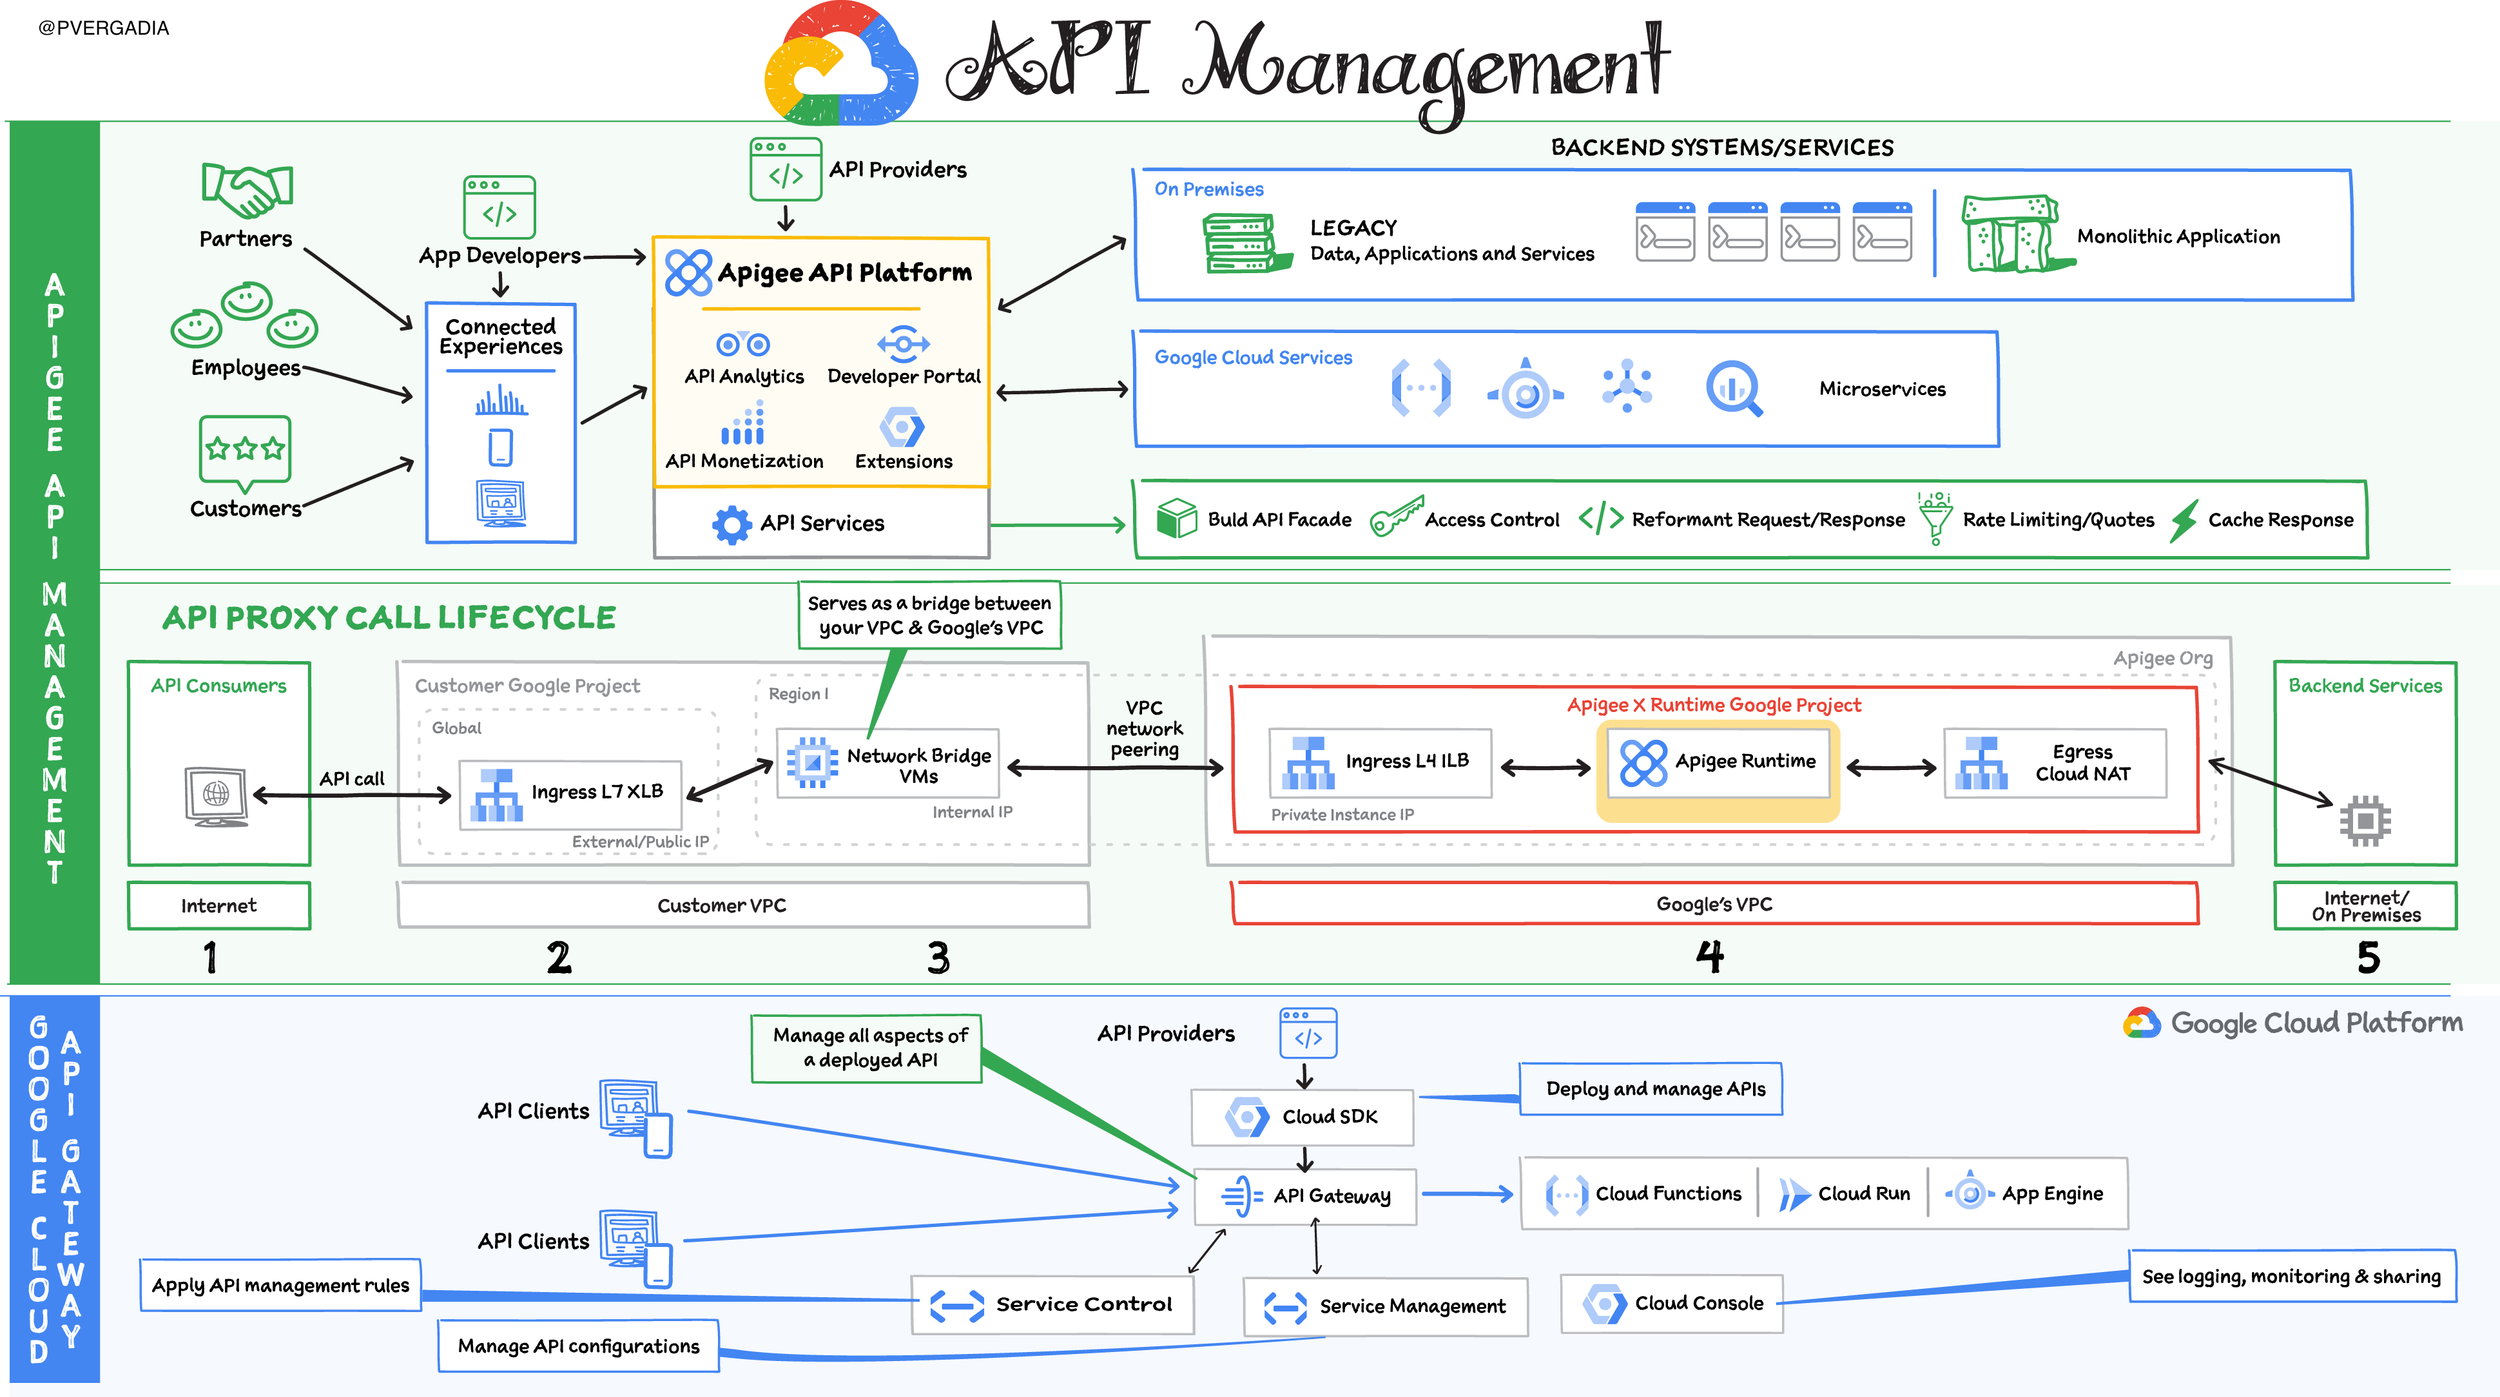Screen dimensions: 2500x1397
Task: Click the Internet/On Premises box
Action: point(2365,906)
